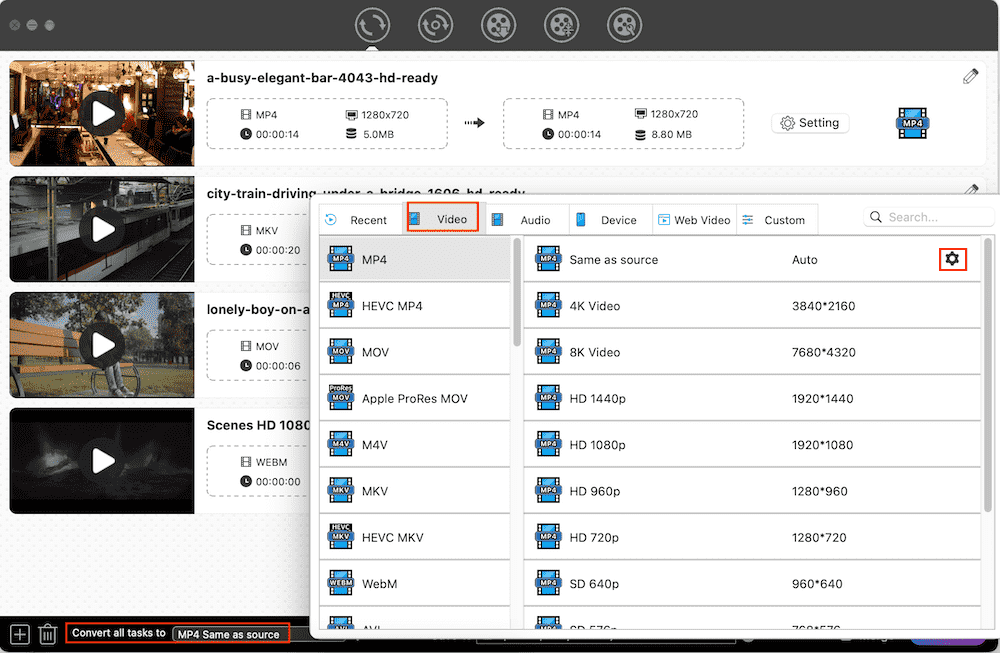This screenshot has width=1000, height=653.
Task: Select MOV format
Action: (415, 352)
